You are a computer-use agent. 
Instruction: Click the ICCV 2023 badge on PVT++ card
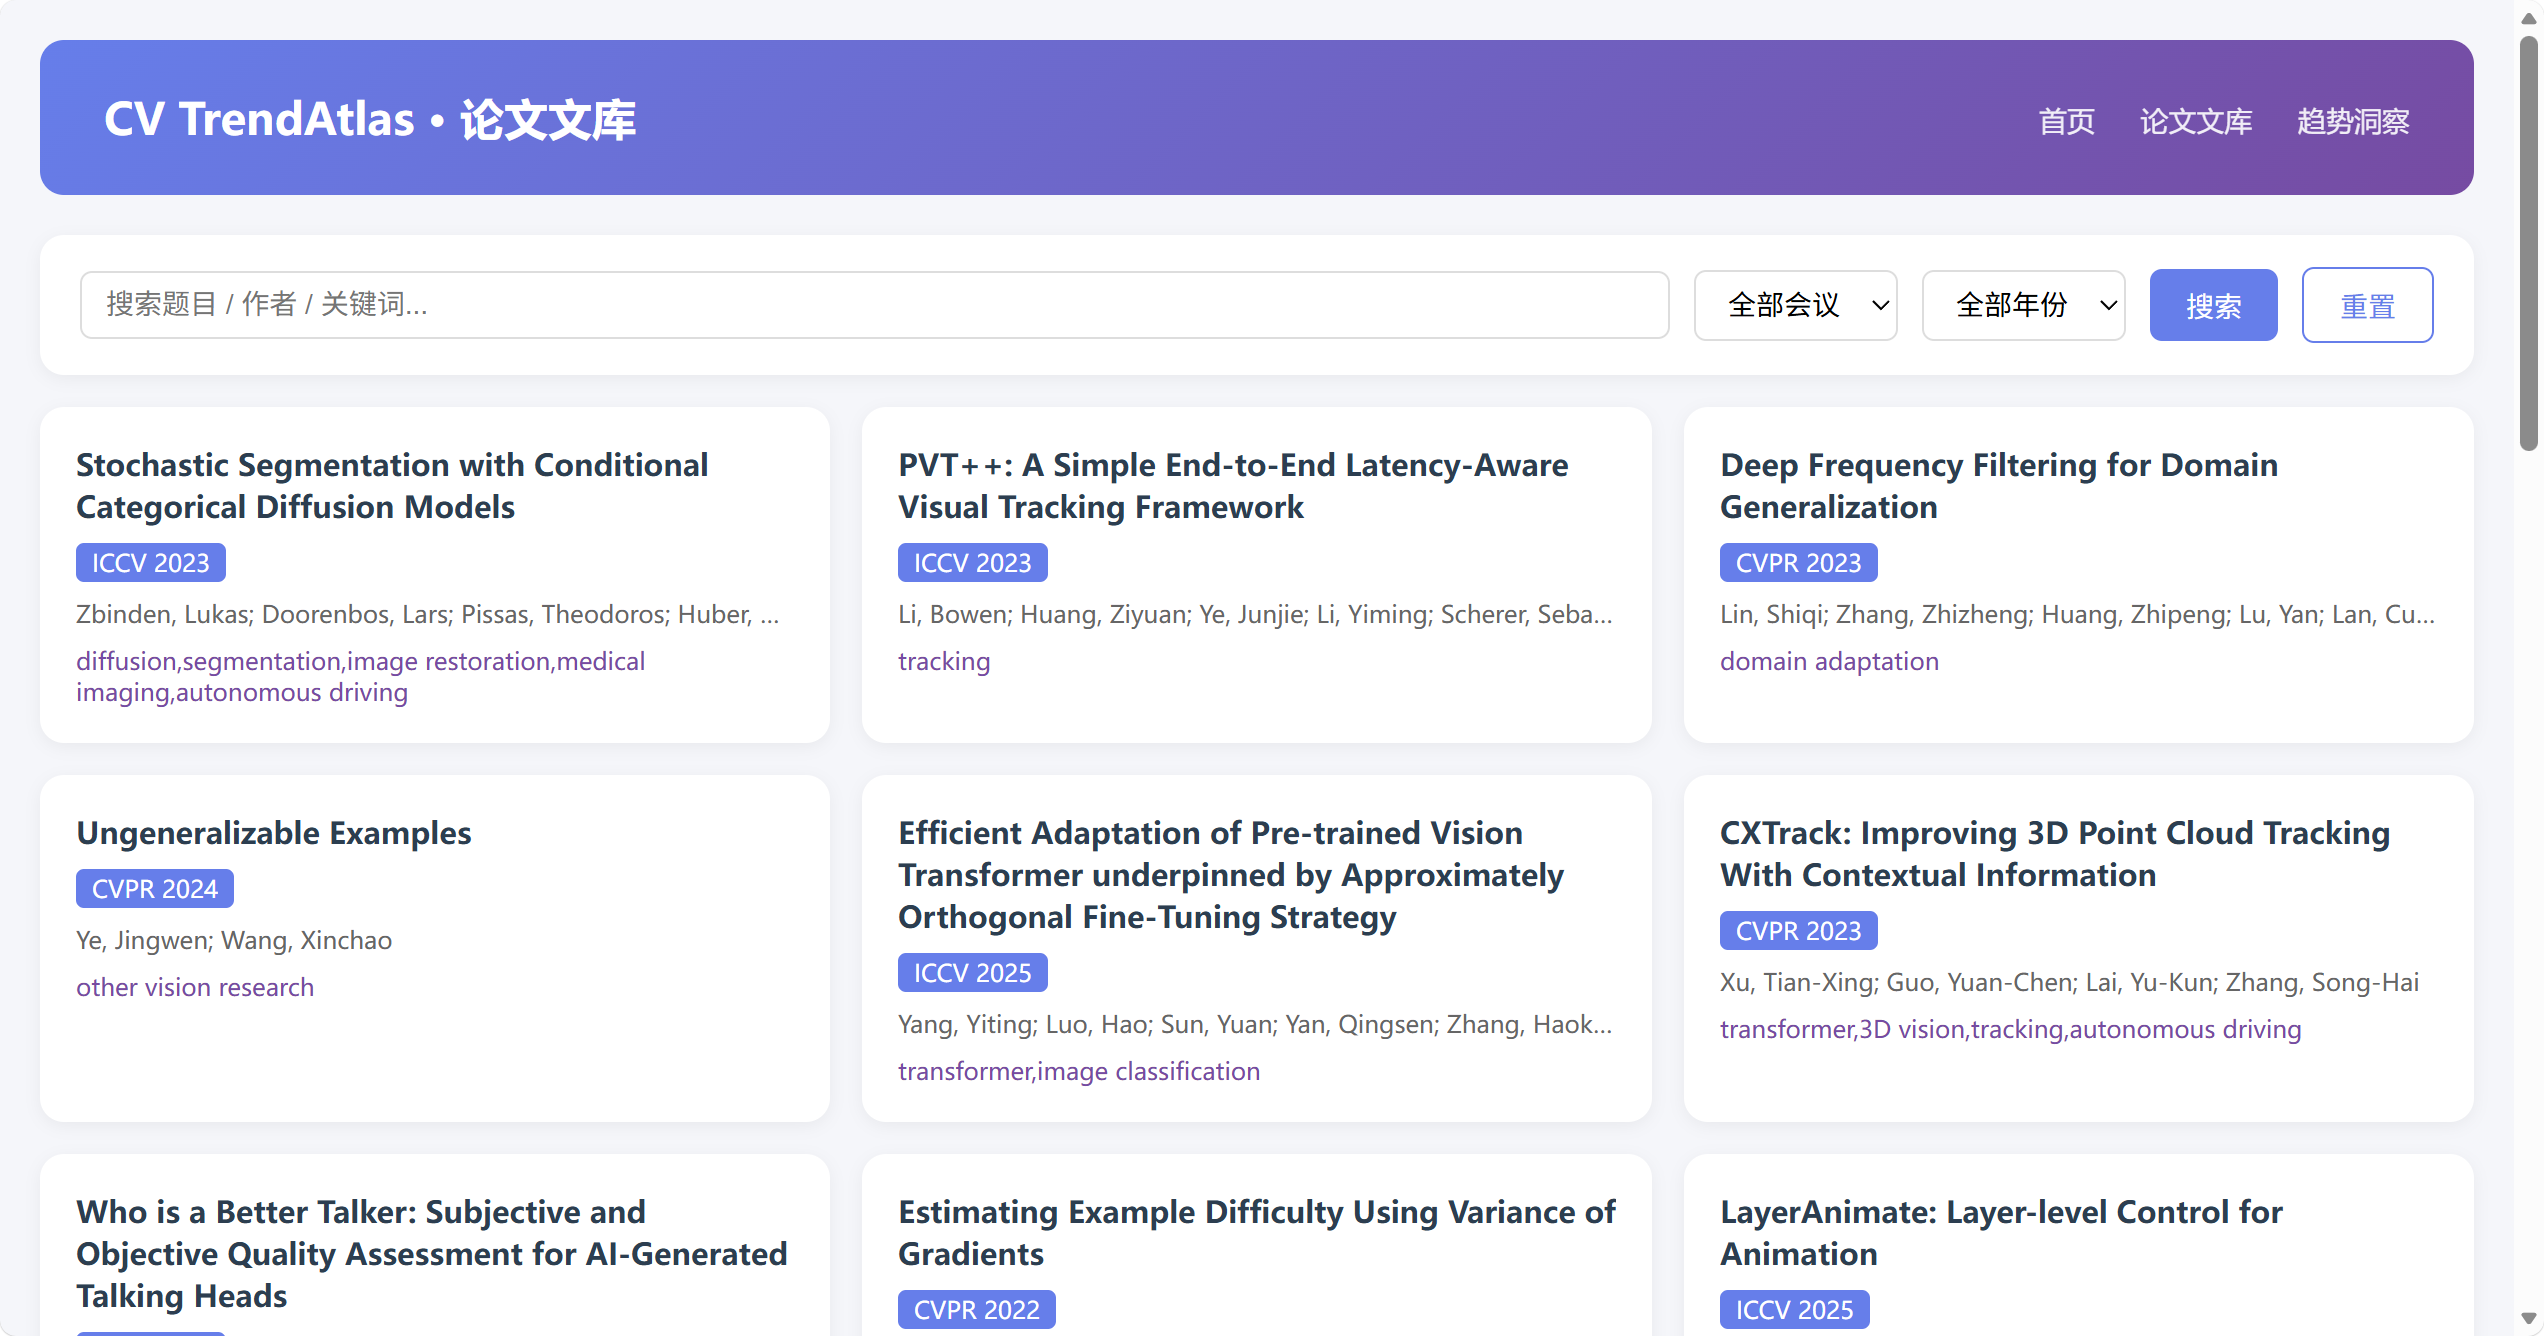click(x=973, y=563)
